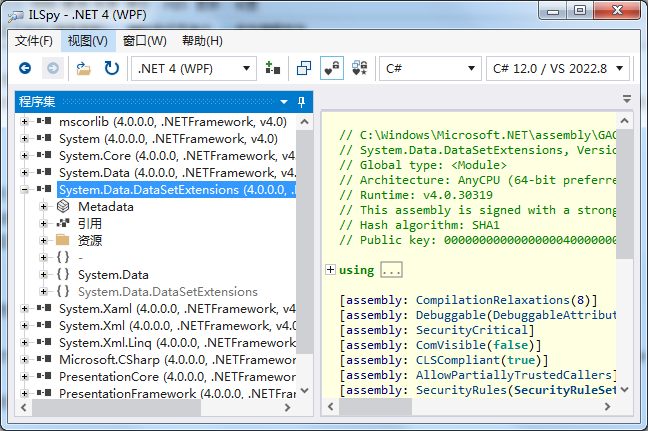Viewport: 648px width, 431px height.
Task: Click the manage assembly lists icon
Action: click(x=272, y=68)
